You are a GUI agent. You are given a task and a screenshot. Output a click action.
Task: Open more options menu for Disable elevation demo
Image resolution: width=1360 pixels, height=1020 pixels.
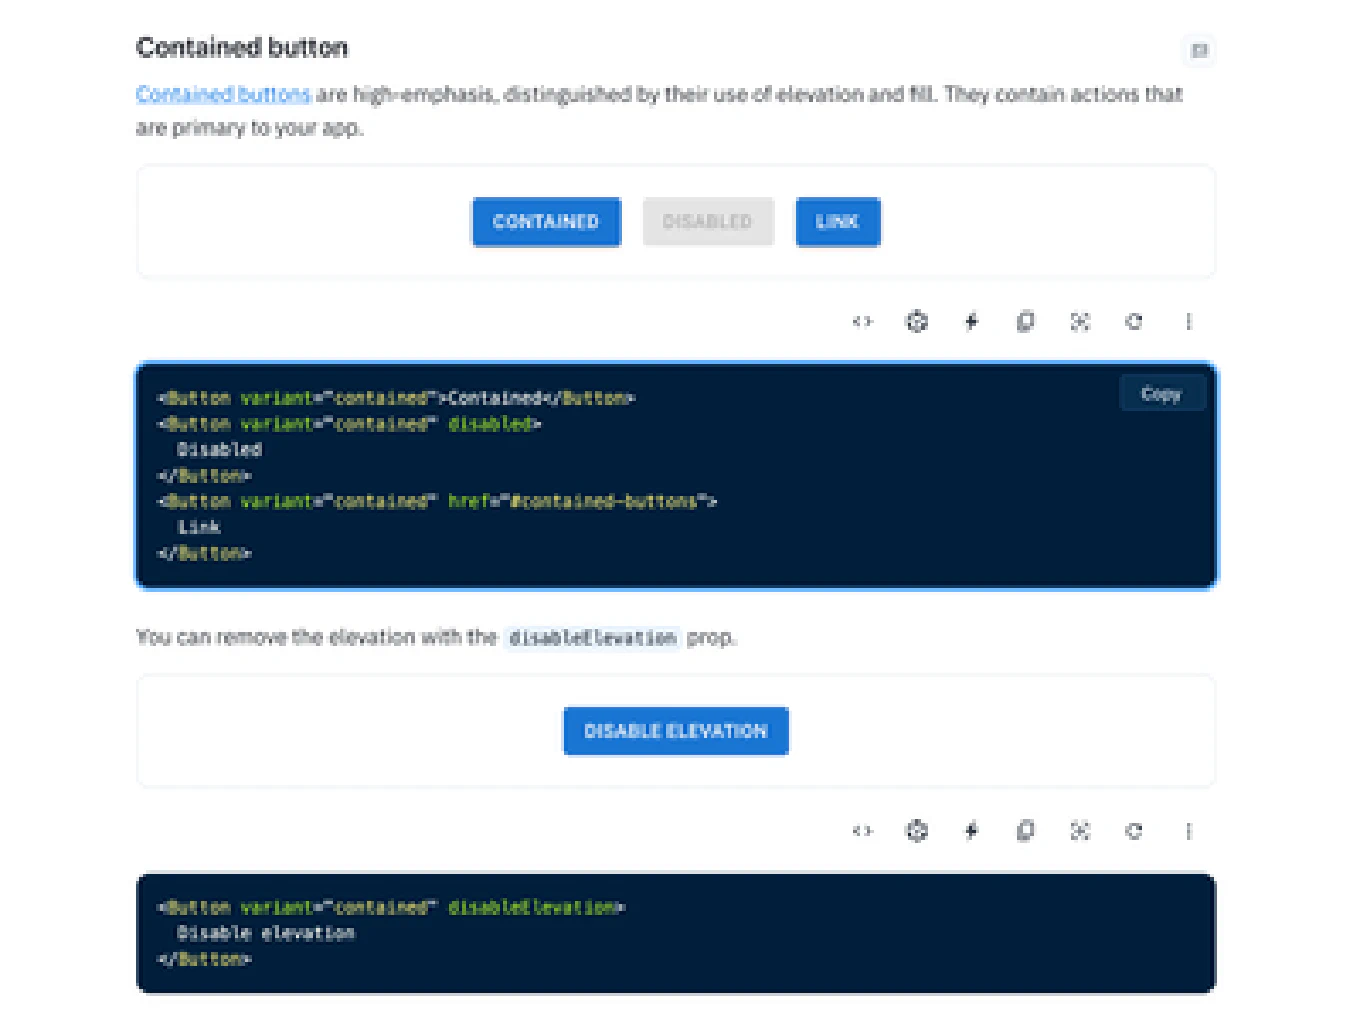click(1189, 831)
